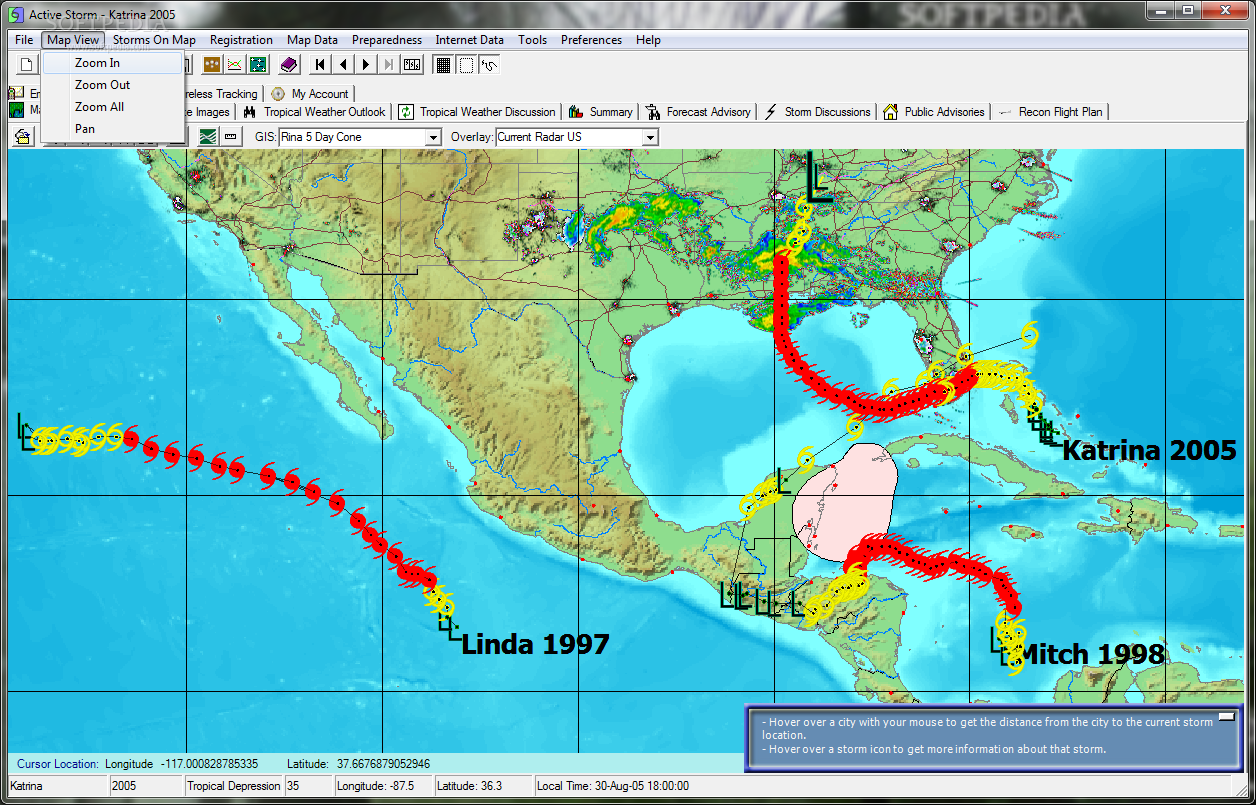The image size is (1256, 805).
Task: Step forward one storm position
Action: (x=366, y=65)
